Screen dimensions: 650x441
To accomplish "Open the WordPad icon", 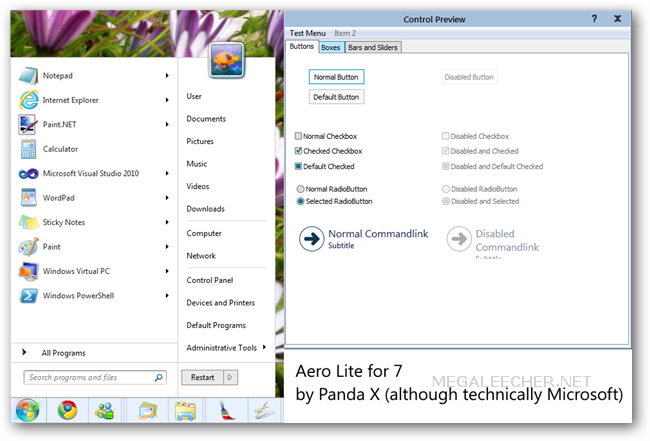I will [x=28, y=198].
